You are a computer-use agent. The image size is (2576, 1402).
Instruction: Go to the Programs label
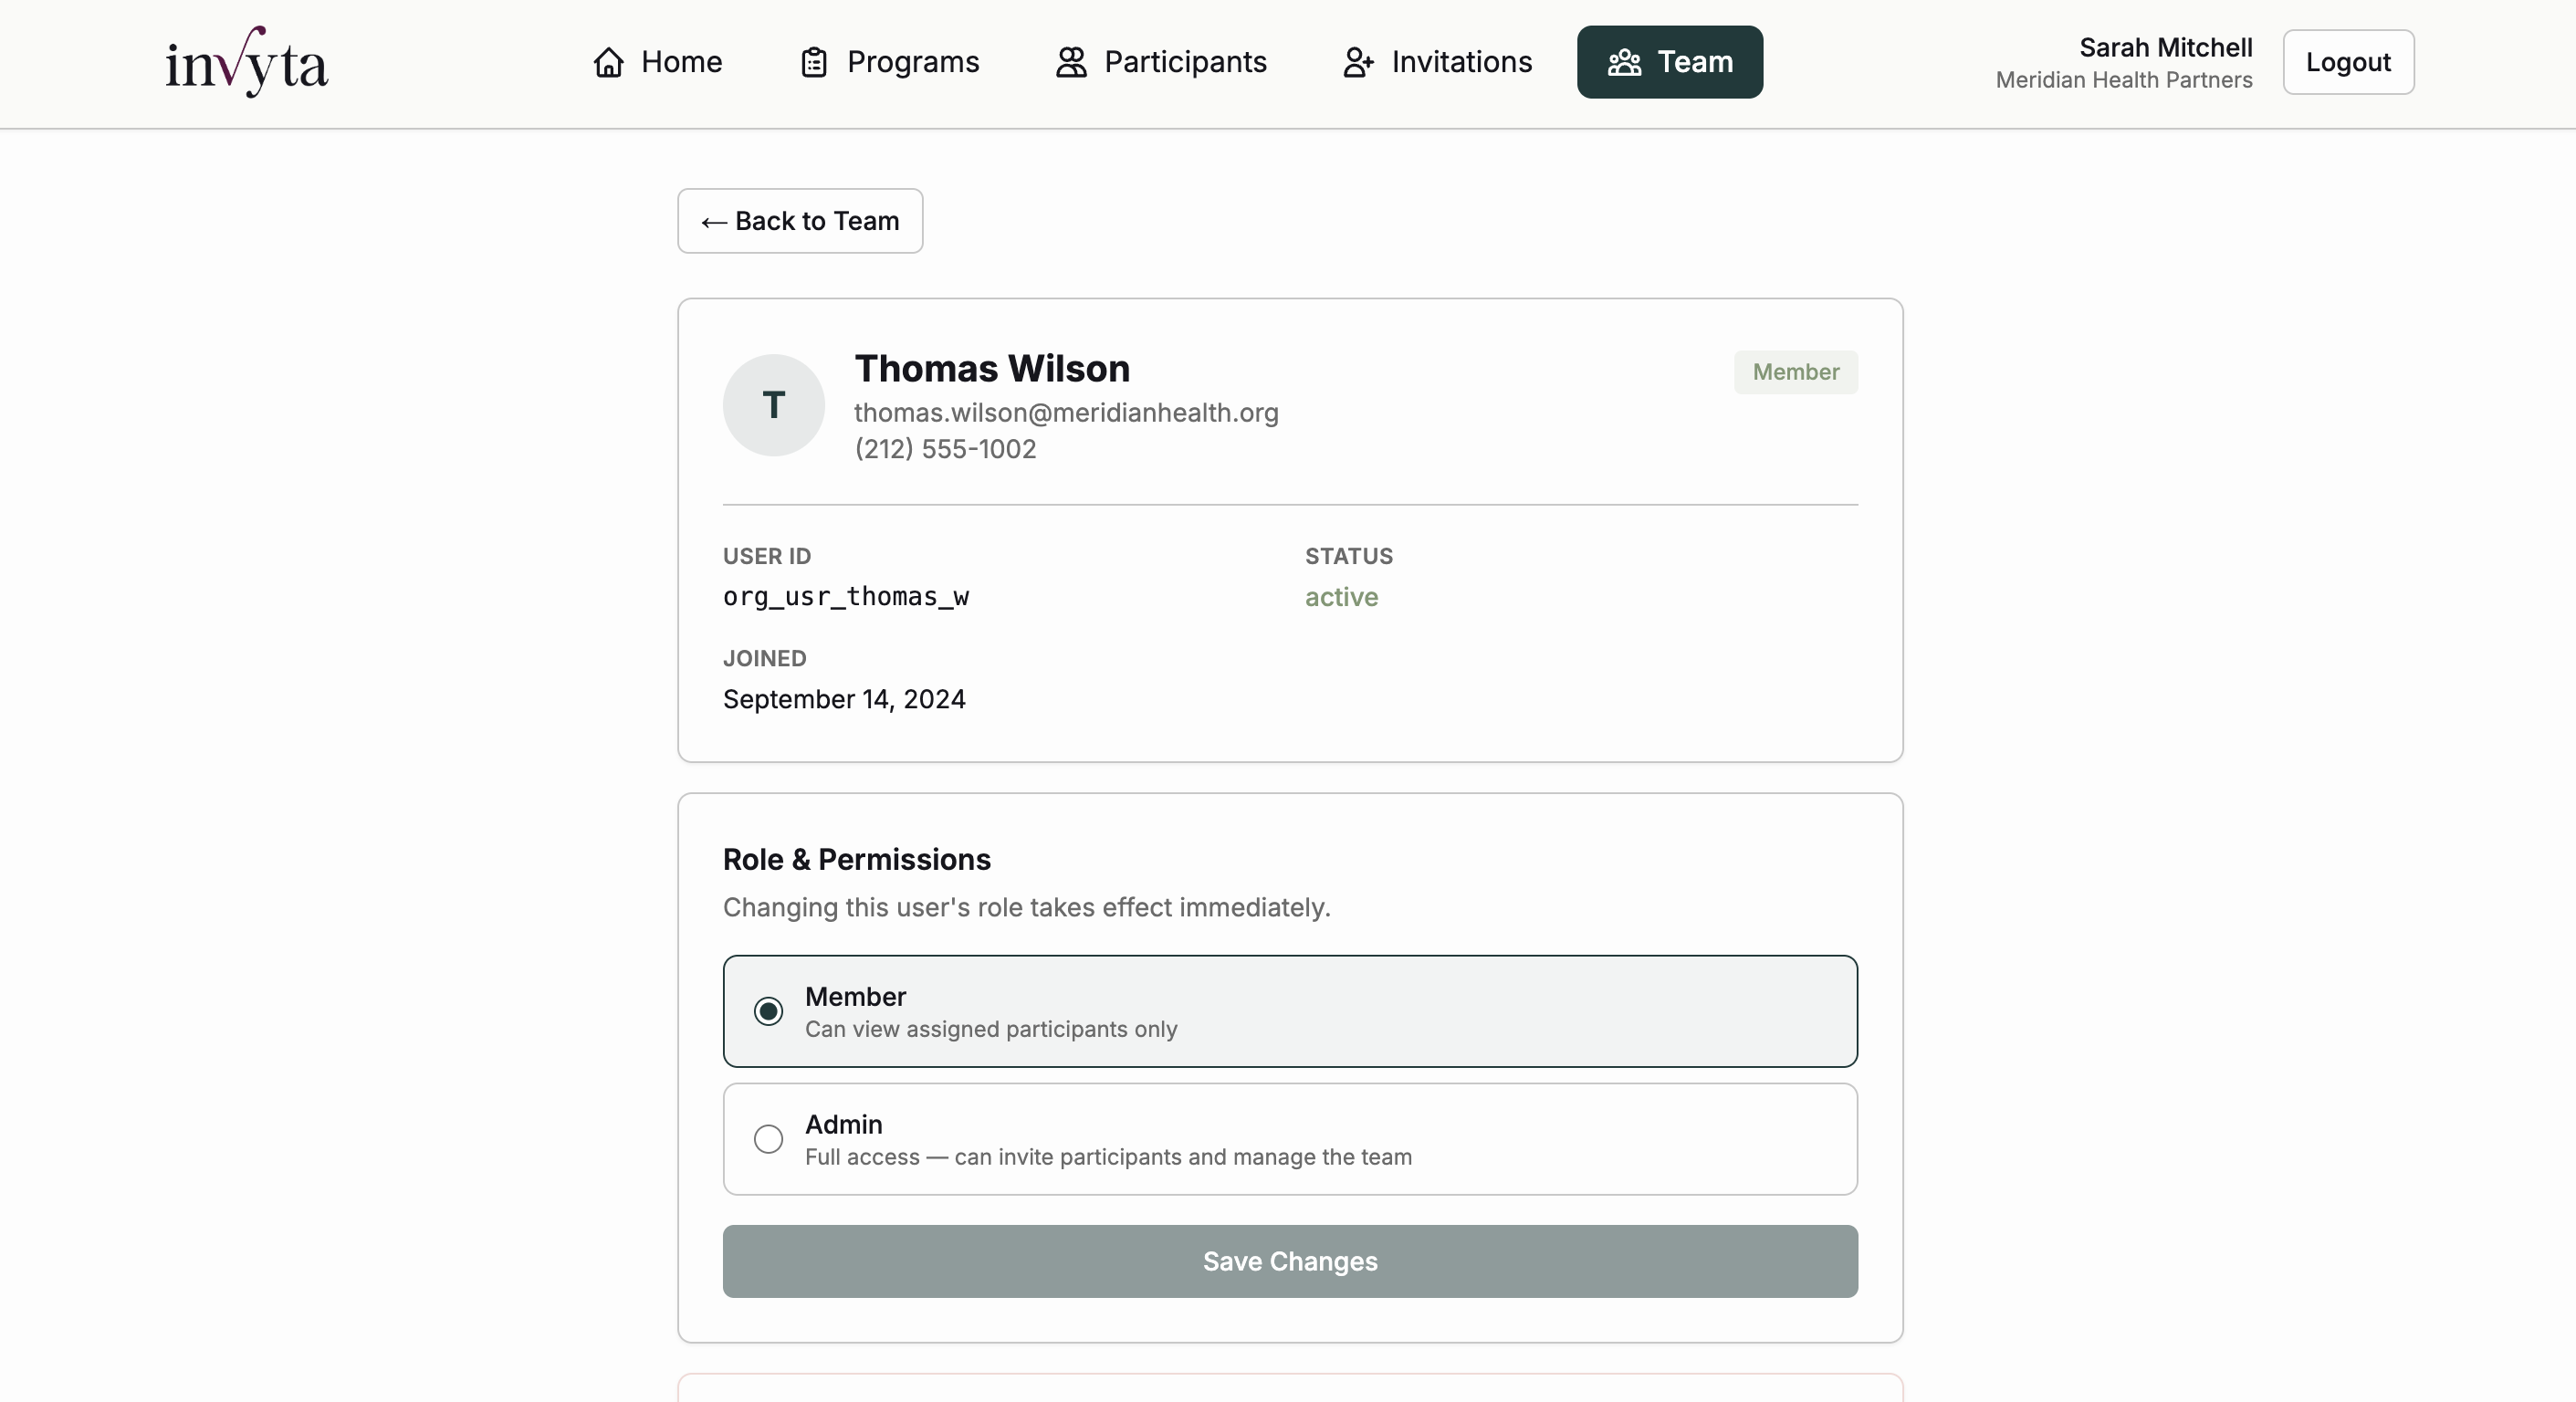(x=913, y=62)
